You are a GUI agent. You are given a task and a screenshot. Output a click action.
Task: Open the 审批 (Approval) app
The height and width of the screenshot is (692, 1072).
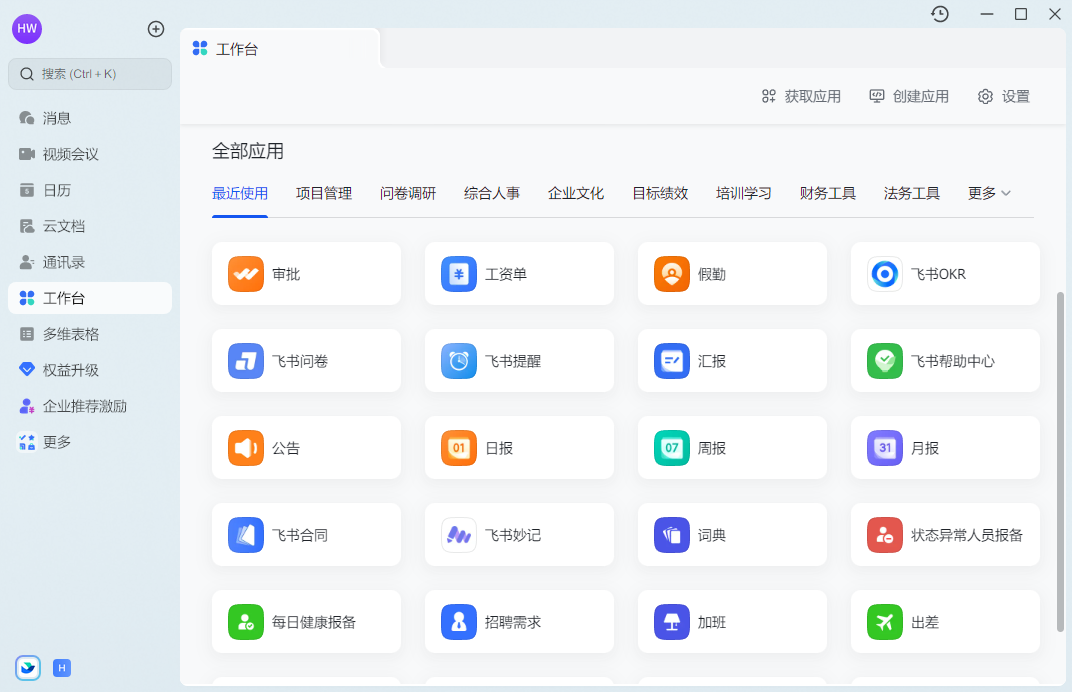(306, 273)
